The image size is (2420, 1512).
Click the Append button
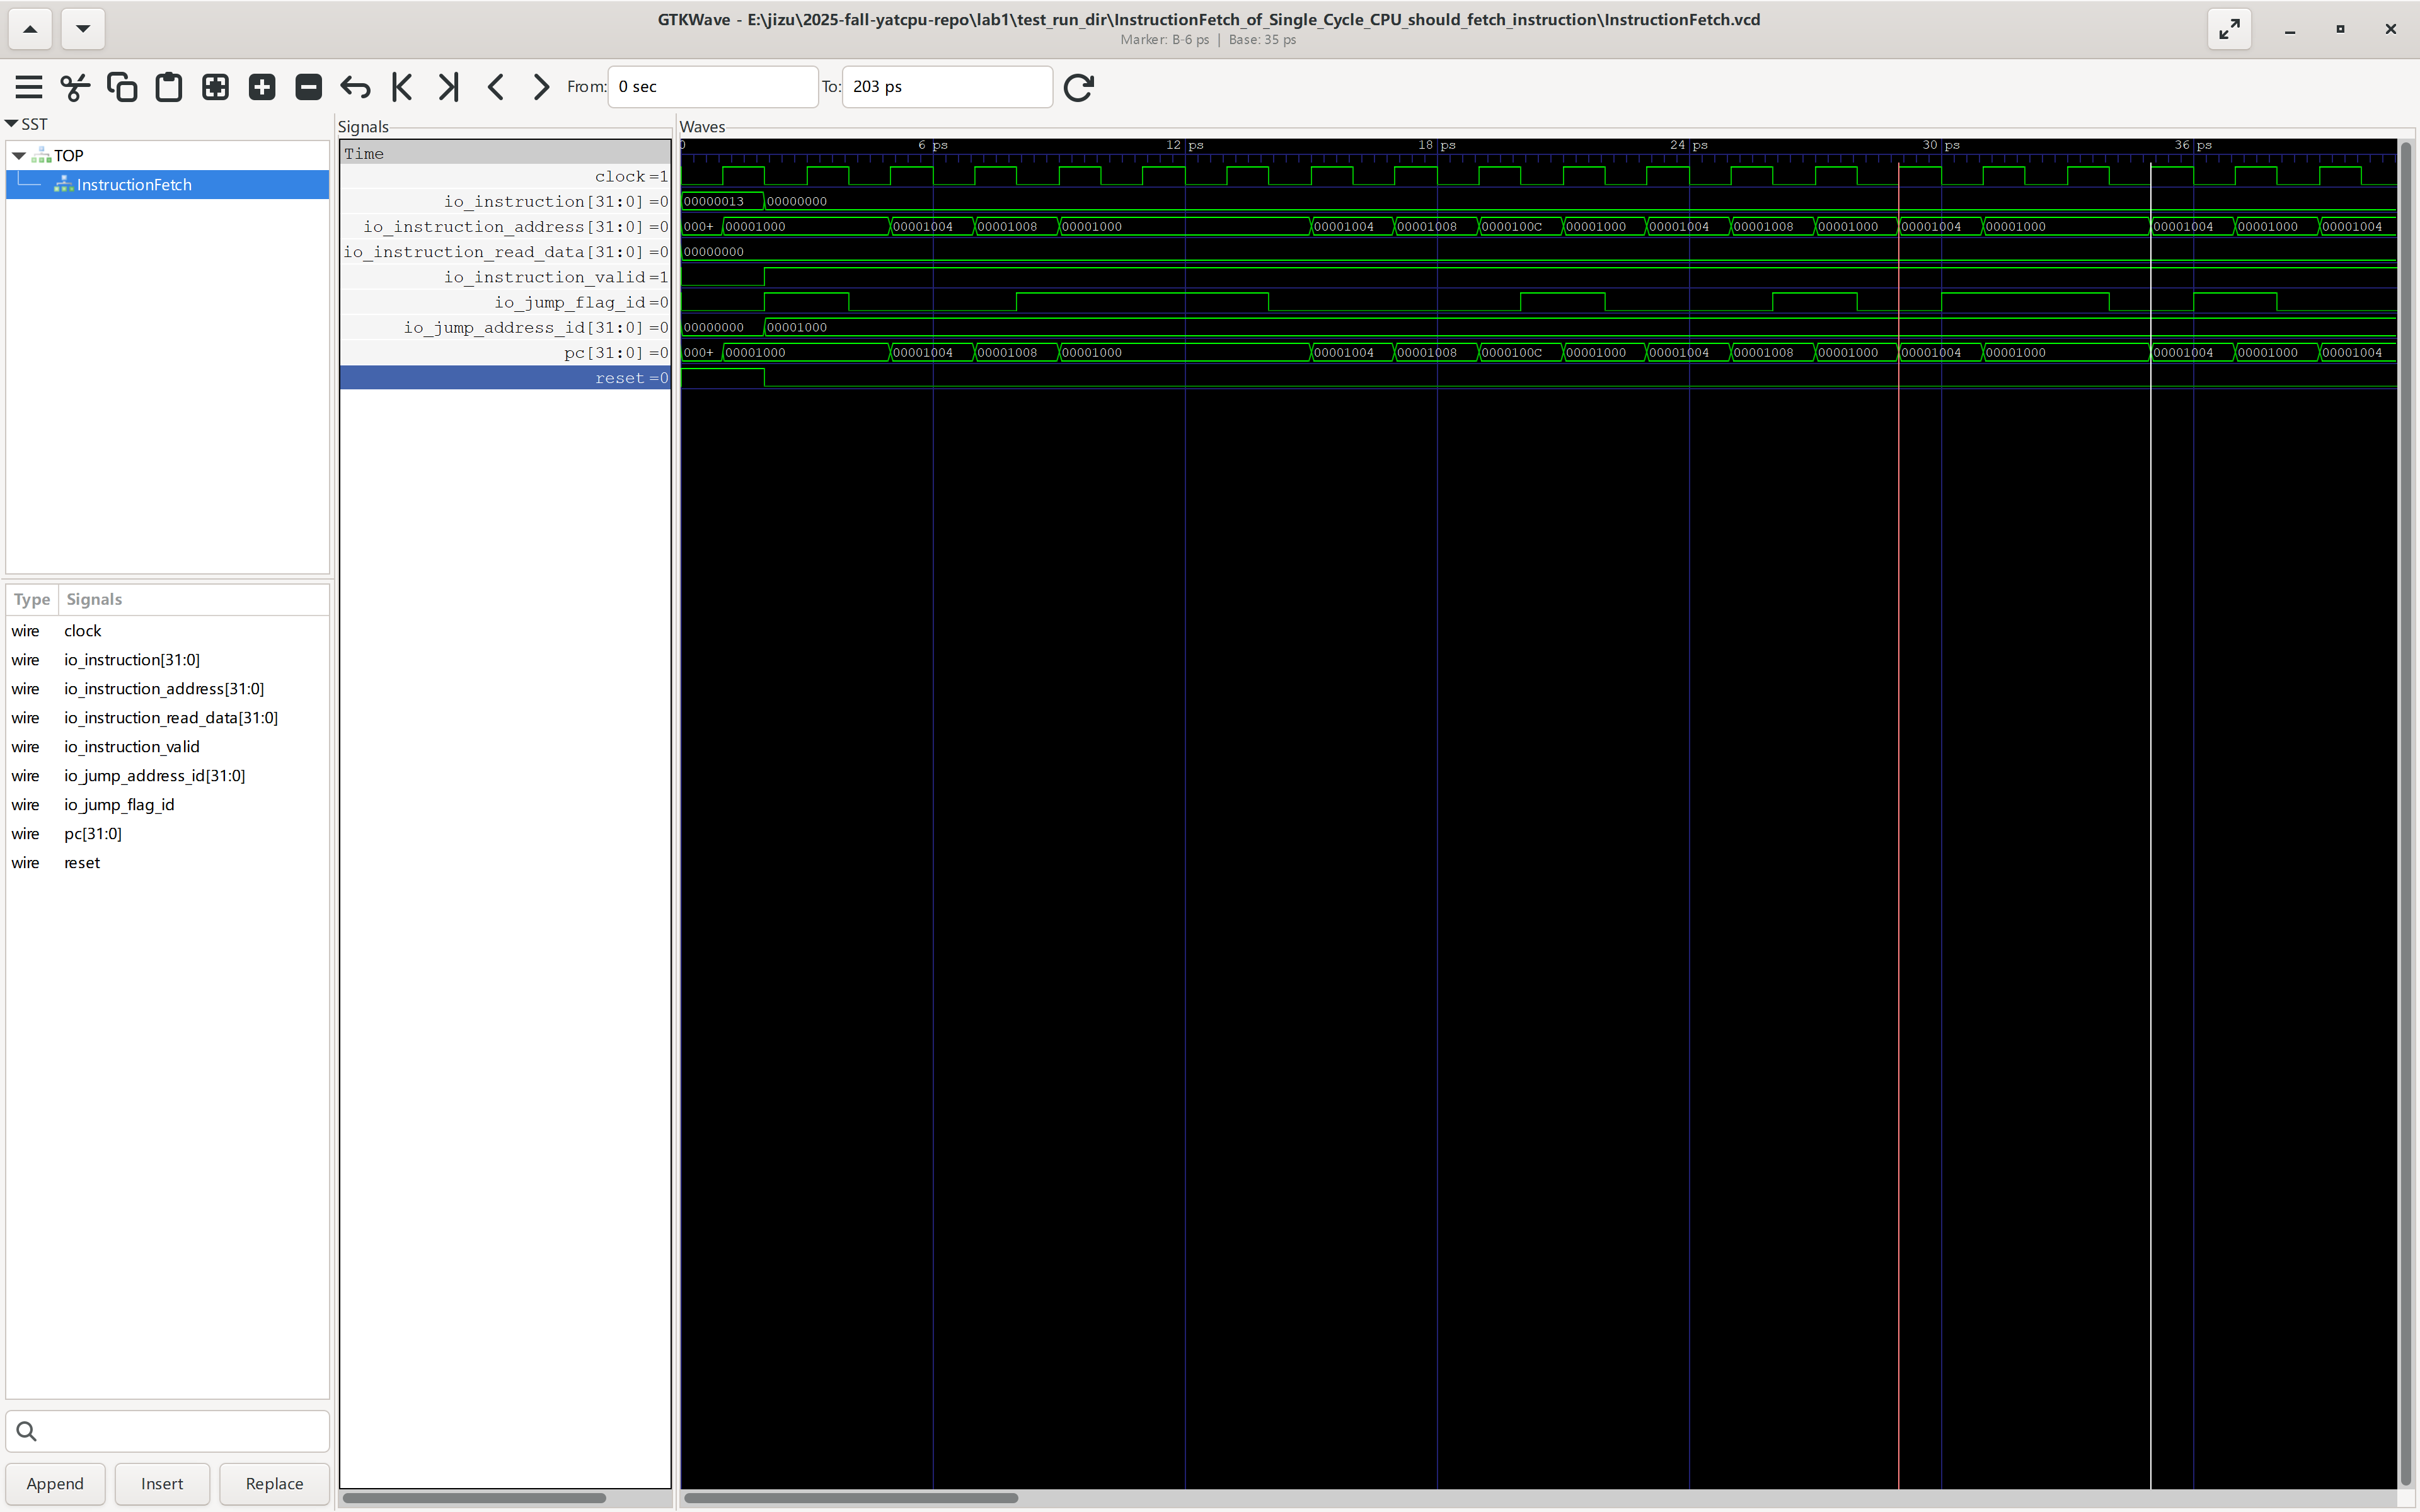click(x=55, y=1483)
